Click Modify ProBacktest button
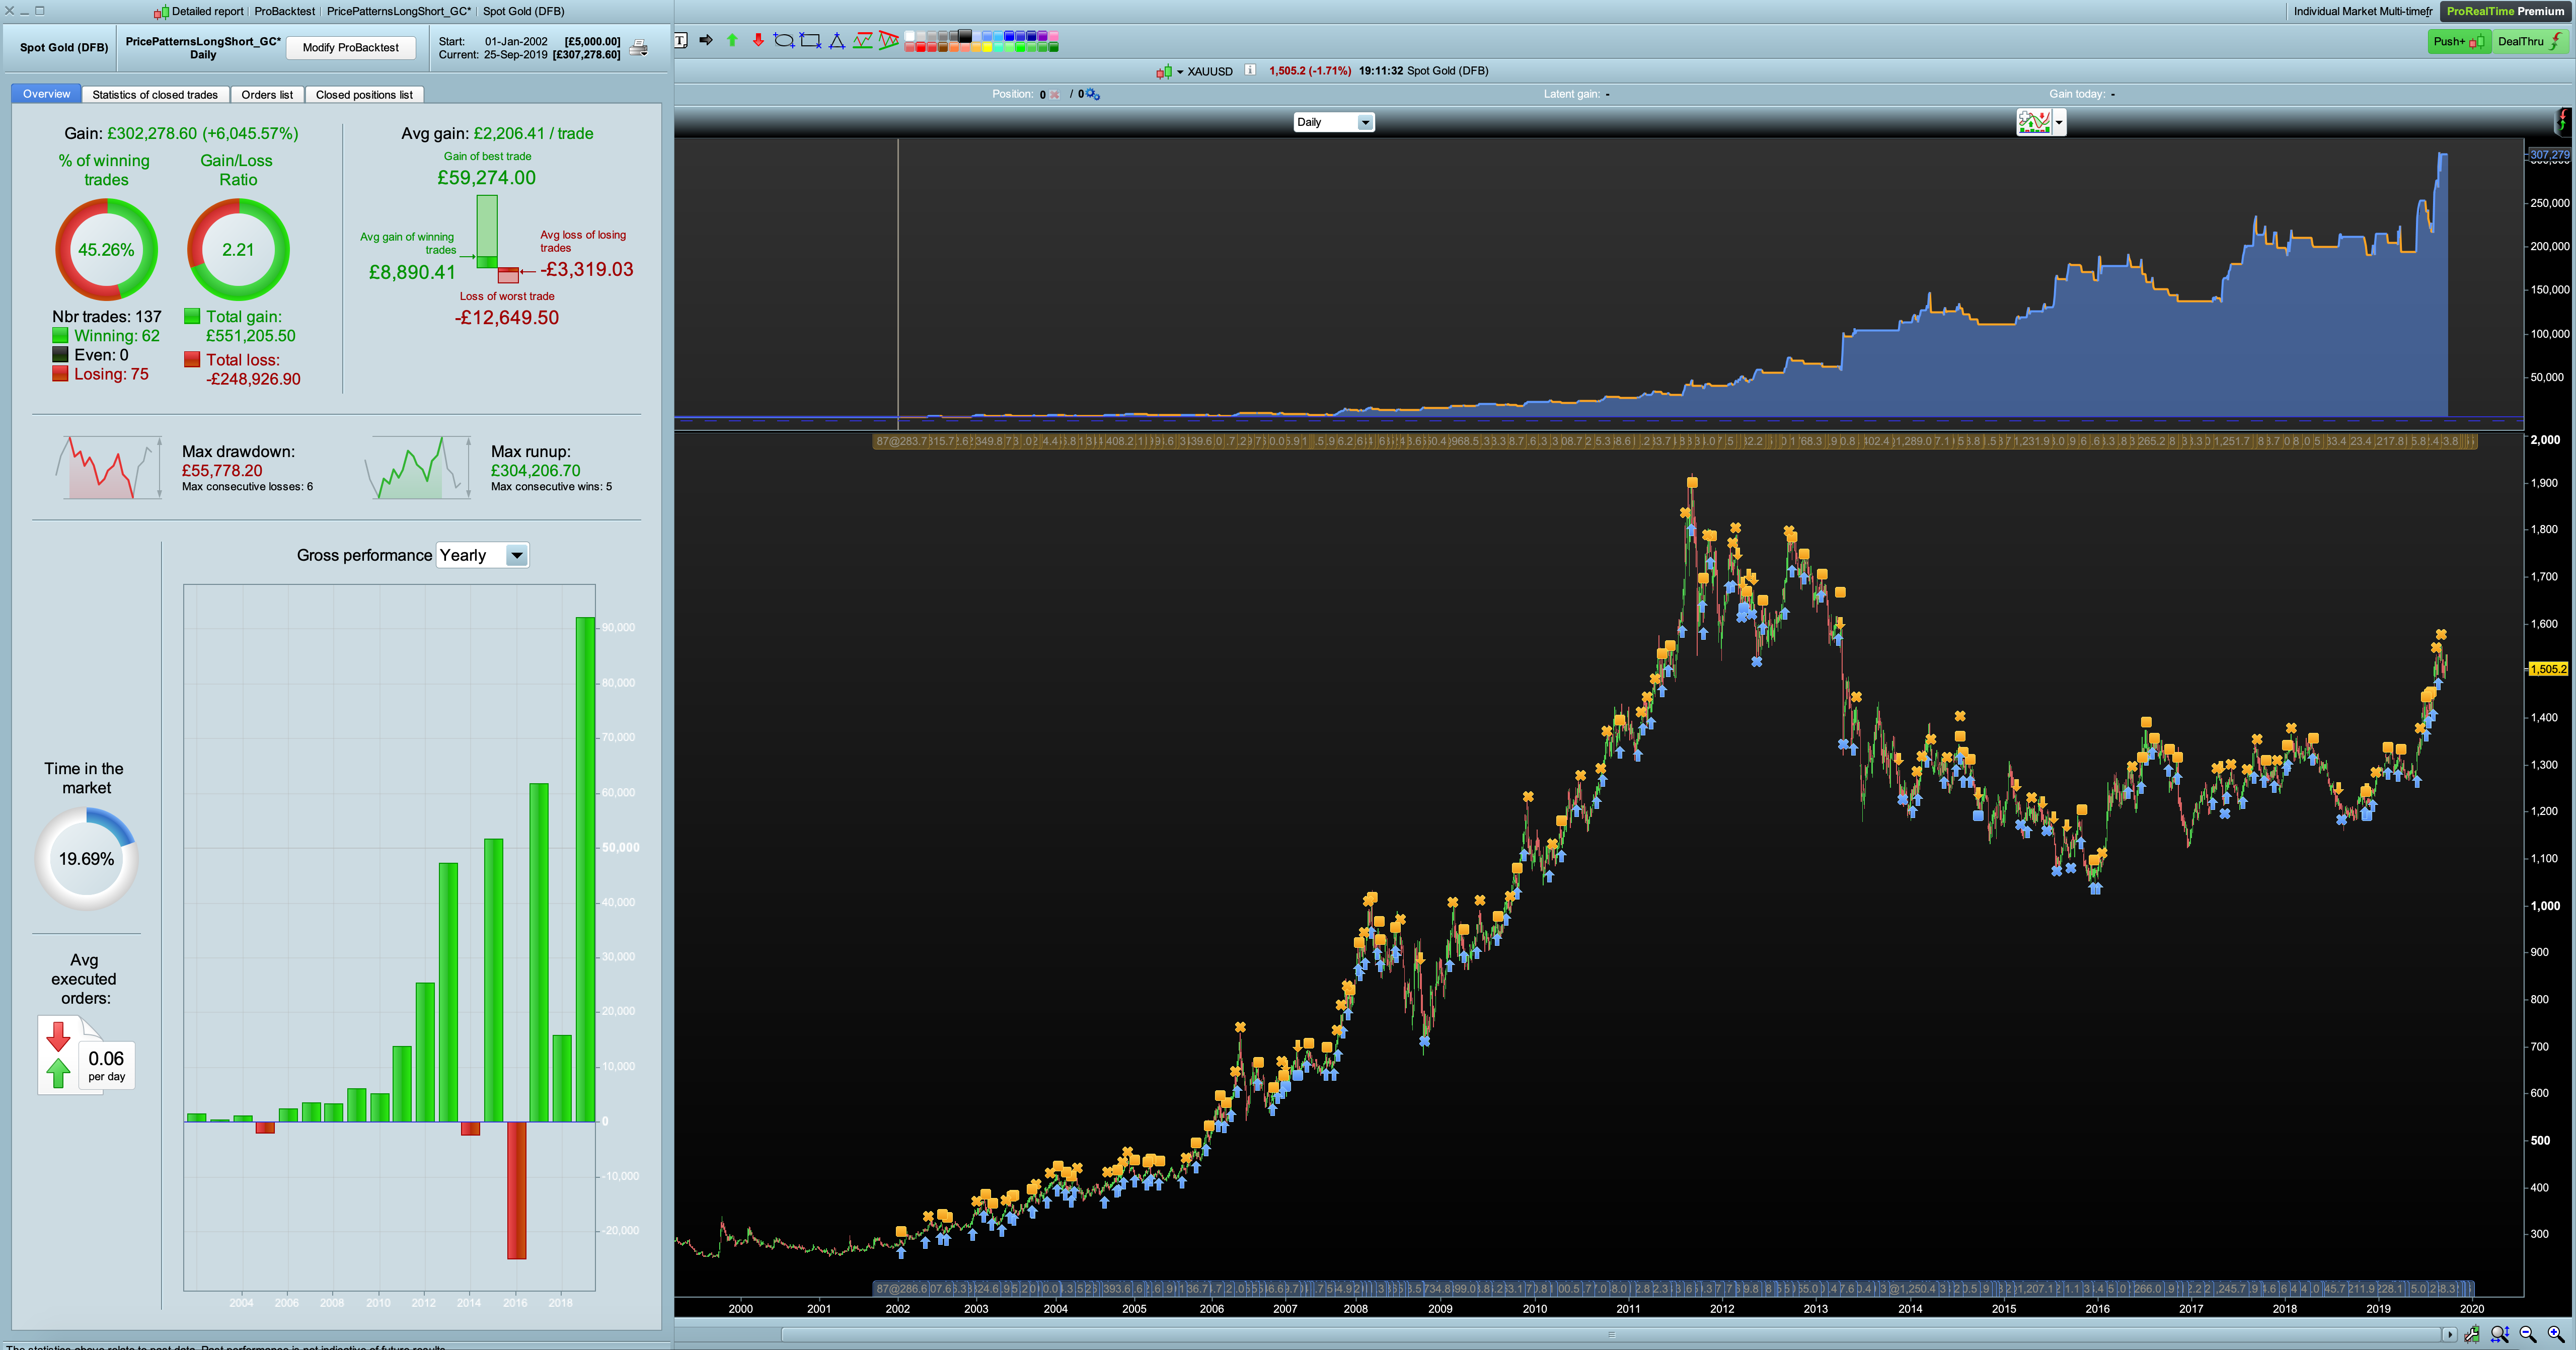The width and height of the screenshot is (2576, 1350). click(x=350, y=47)
